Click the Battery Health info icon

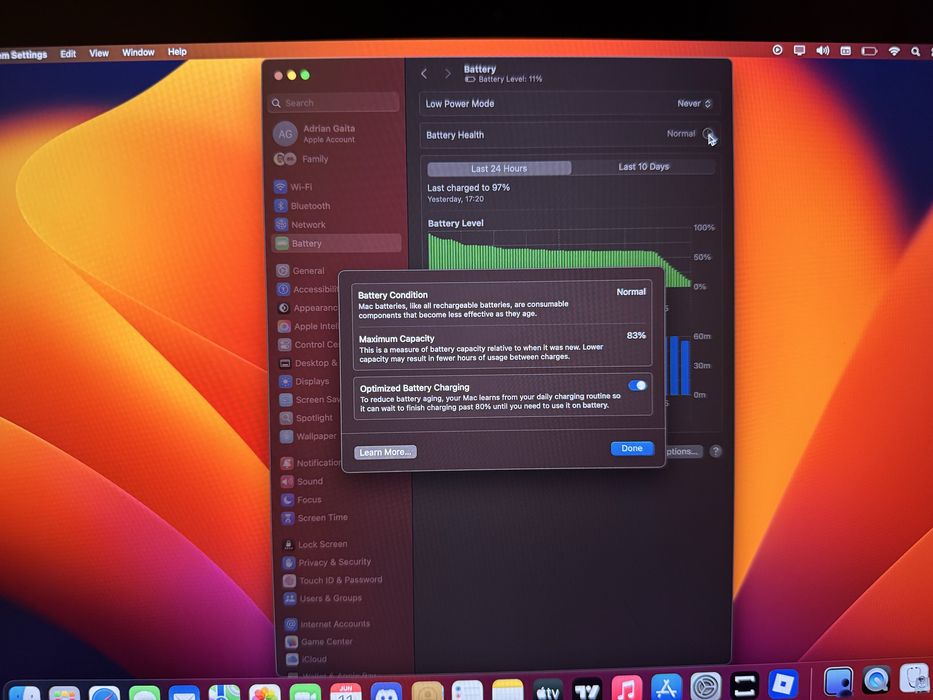tap(707, 133)
